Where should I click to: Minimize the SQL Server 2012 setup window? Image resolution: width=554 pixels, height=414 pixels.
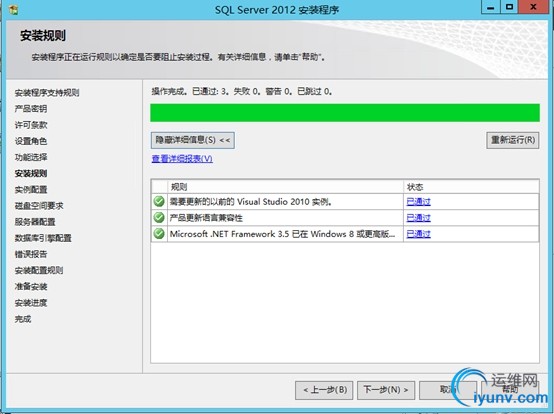[x=491, y=7]
